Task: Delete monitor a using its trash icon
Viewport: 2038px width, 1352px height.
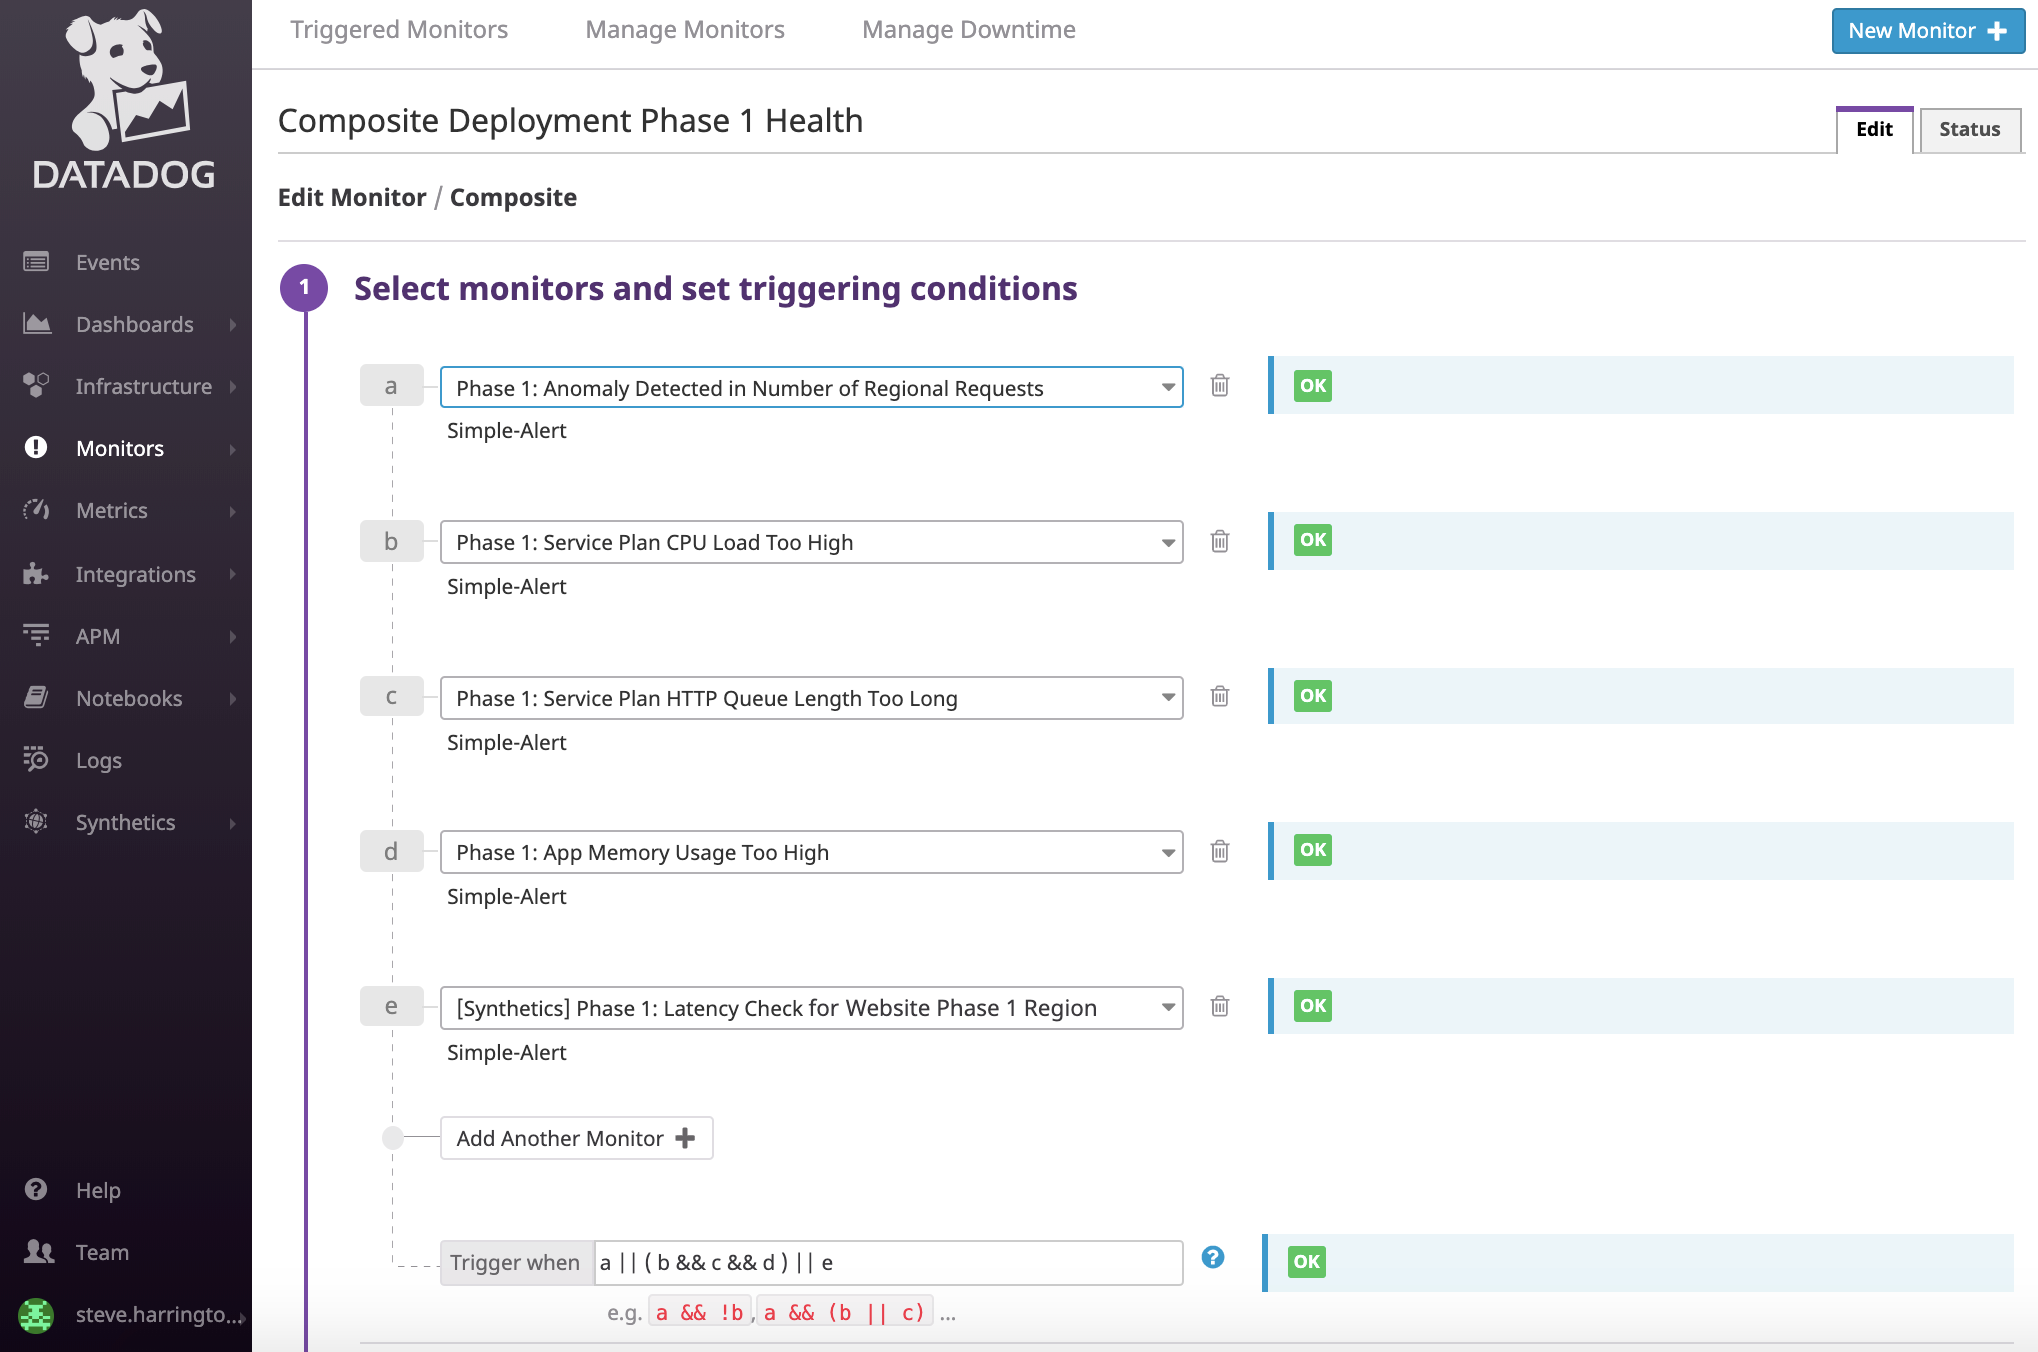Action: (1219, 385)
